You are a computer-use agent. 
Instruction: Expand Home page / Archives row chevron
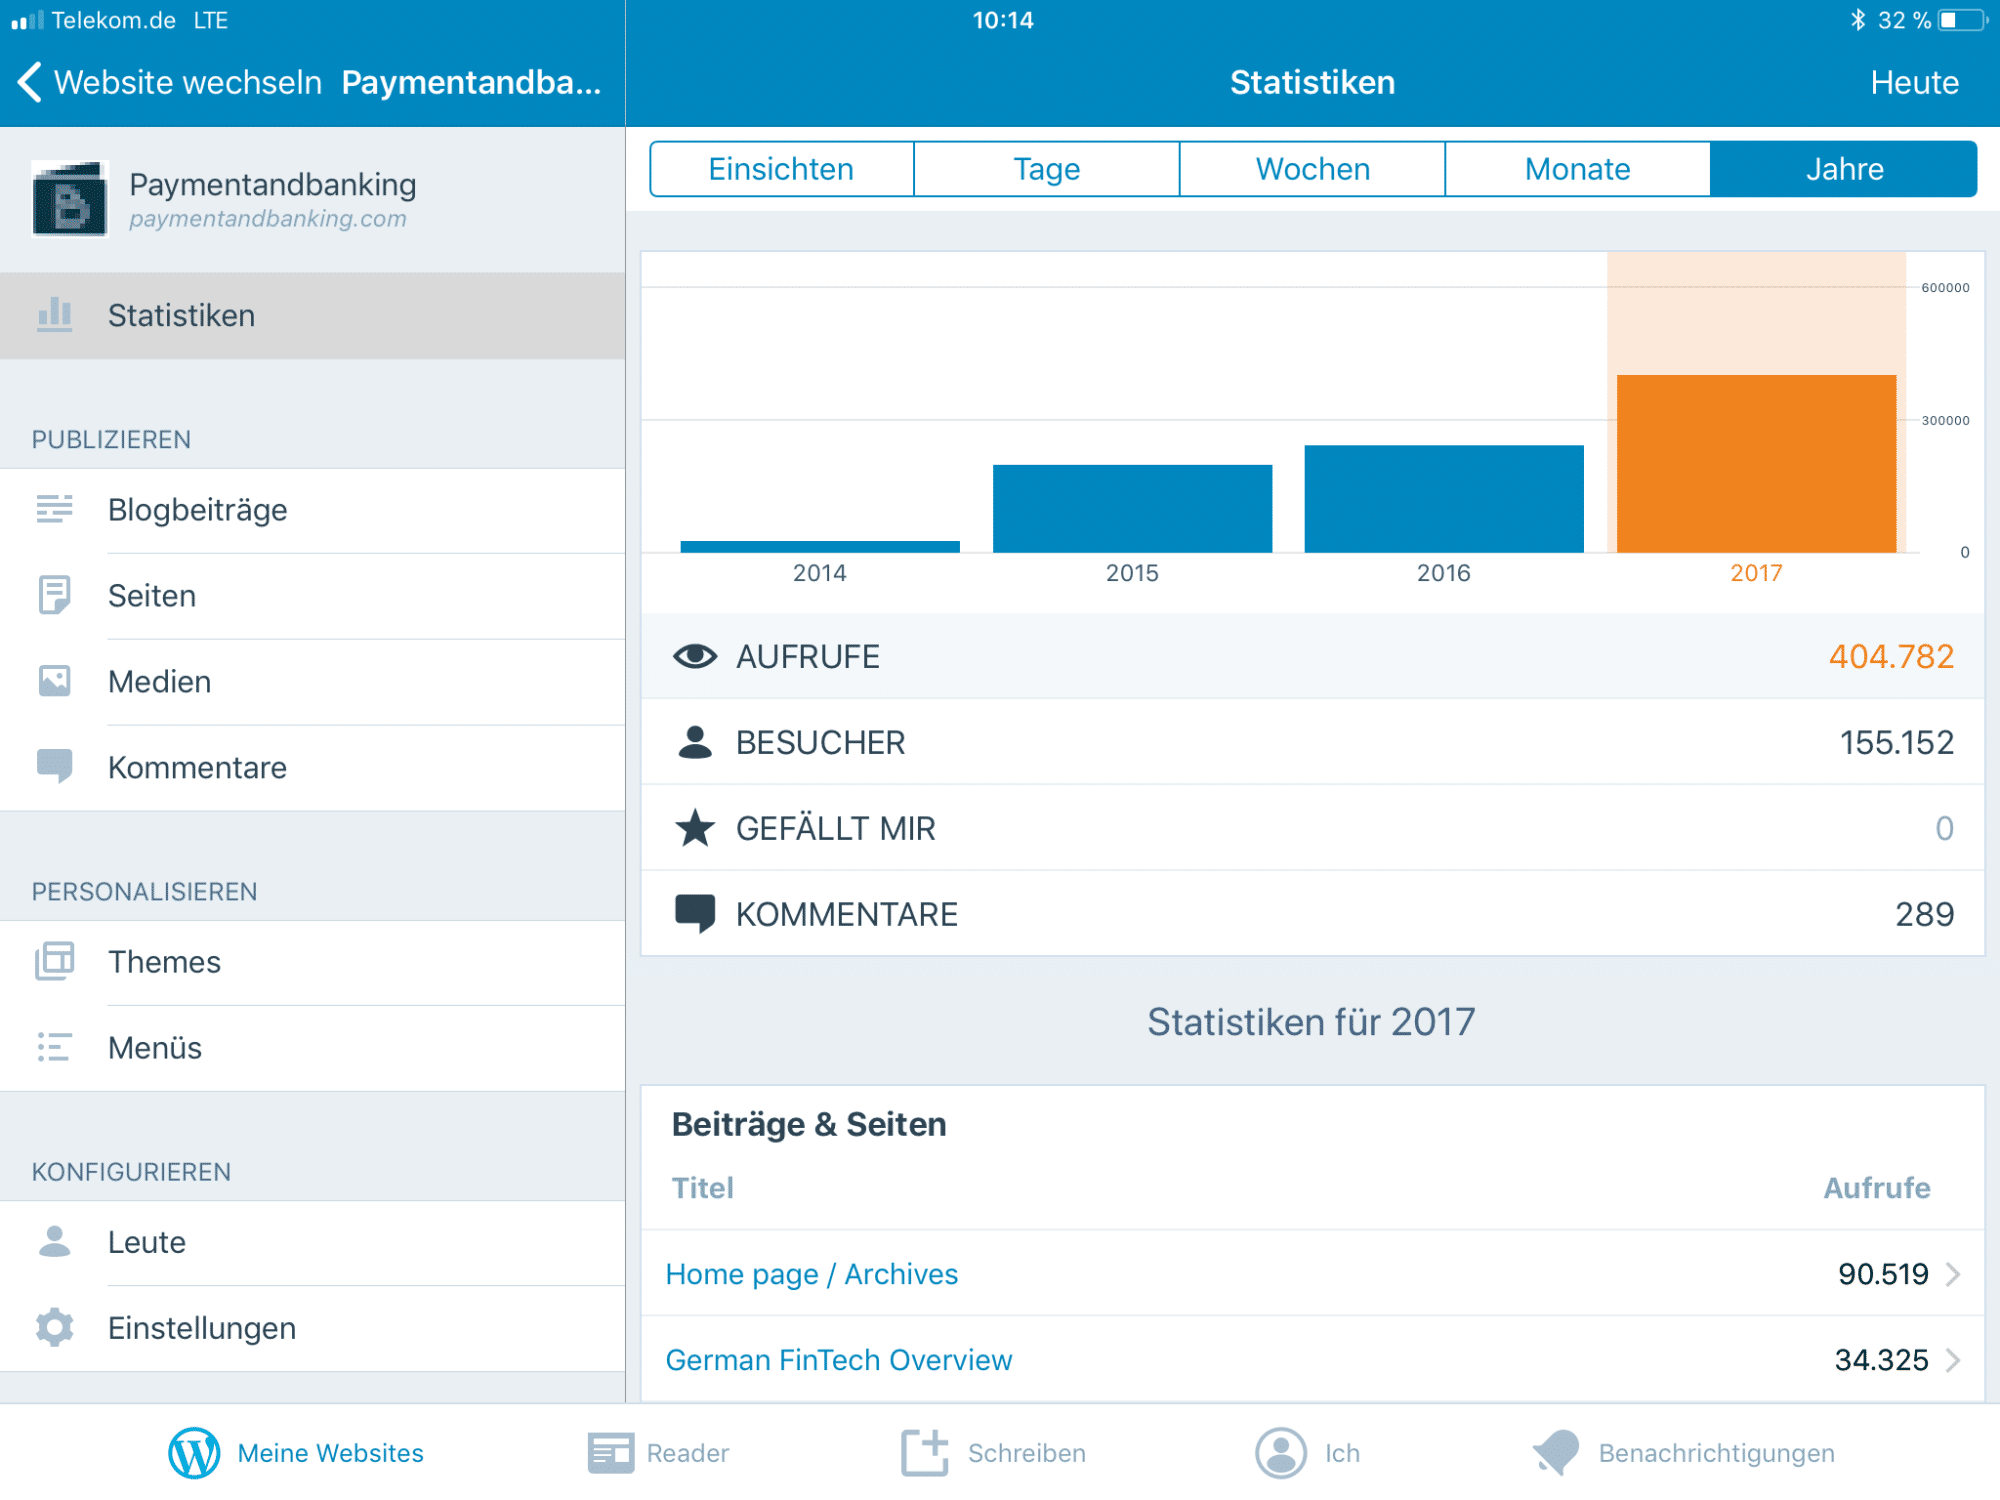[x=1953, y=1274]
